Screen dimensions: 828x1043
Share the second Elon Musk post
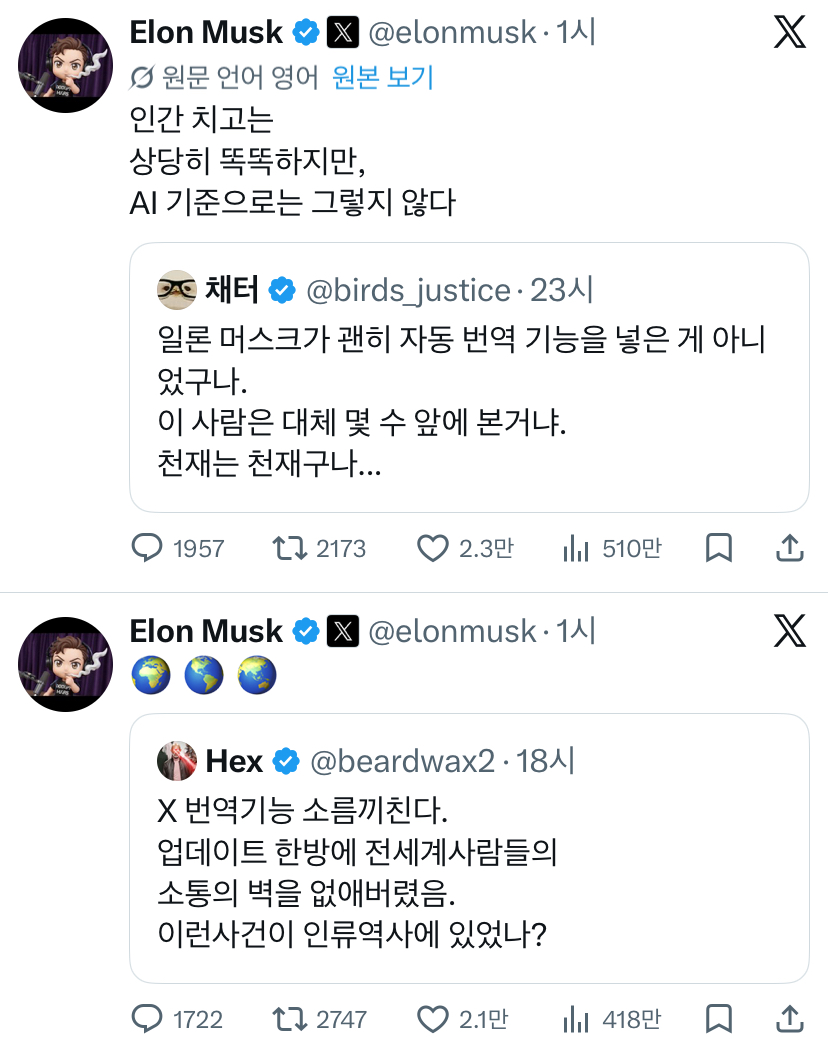click(789, 1019)
